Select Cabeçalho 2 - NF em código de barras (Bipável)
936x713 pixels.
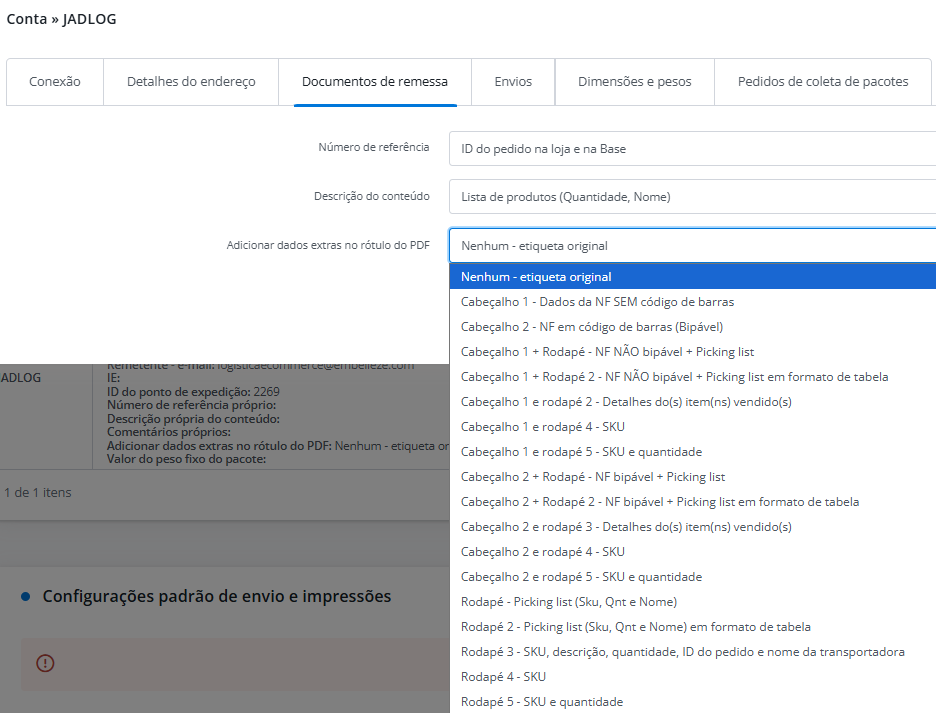coord(692,327)
